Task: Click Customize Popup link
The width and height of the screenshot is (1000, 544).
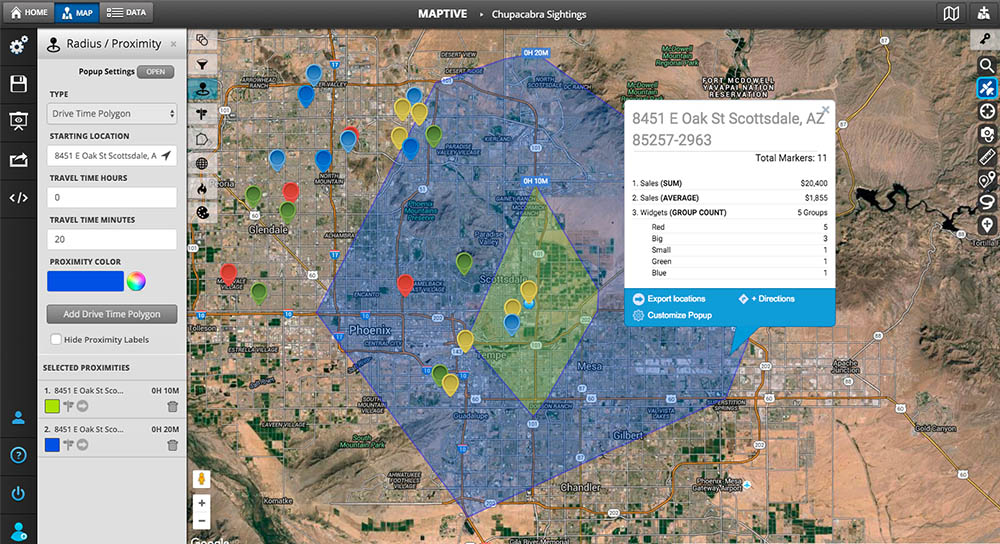Action: pyautogui.click(x=672, y=315)
